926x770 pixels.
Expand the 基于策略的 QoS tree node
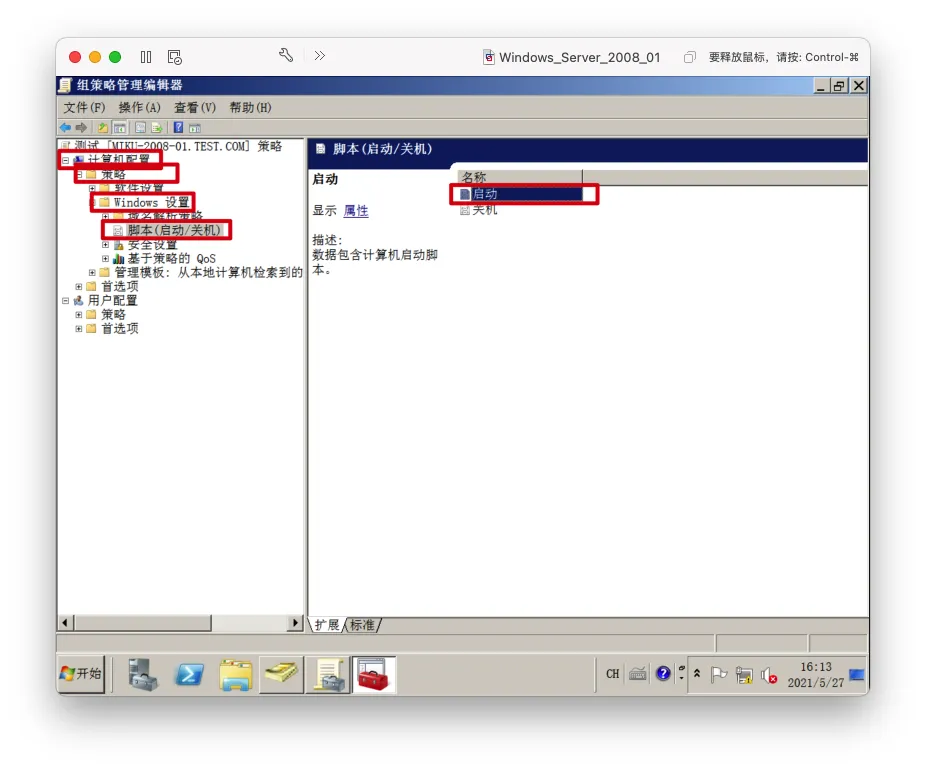[x=105, y=259]
